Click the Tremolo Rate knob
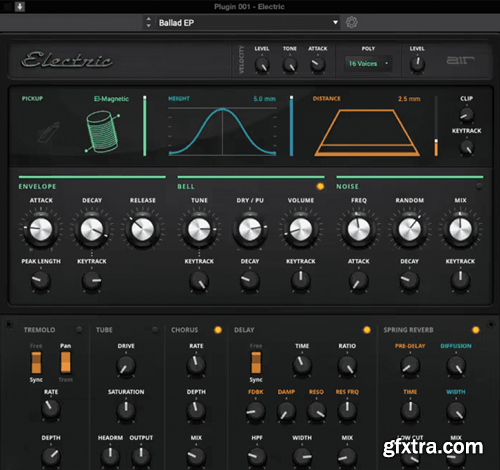The image size is (500, 470). tap(51, 409)
